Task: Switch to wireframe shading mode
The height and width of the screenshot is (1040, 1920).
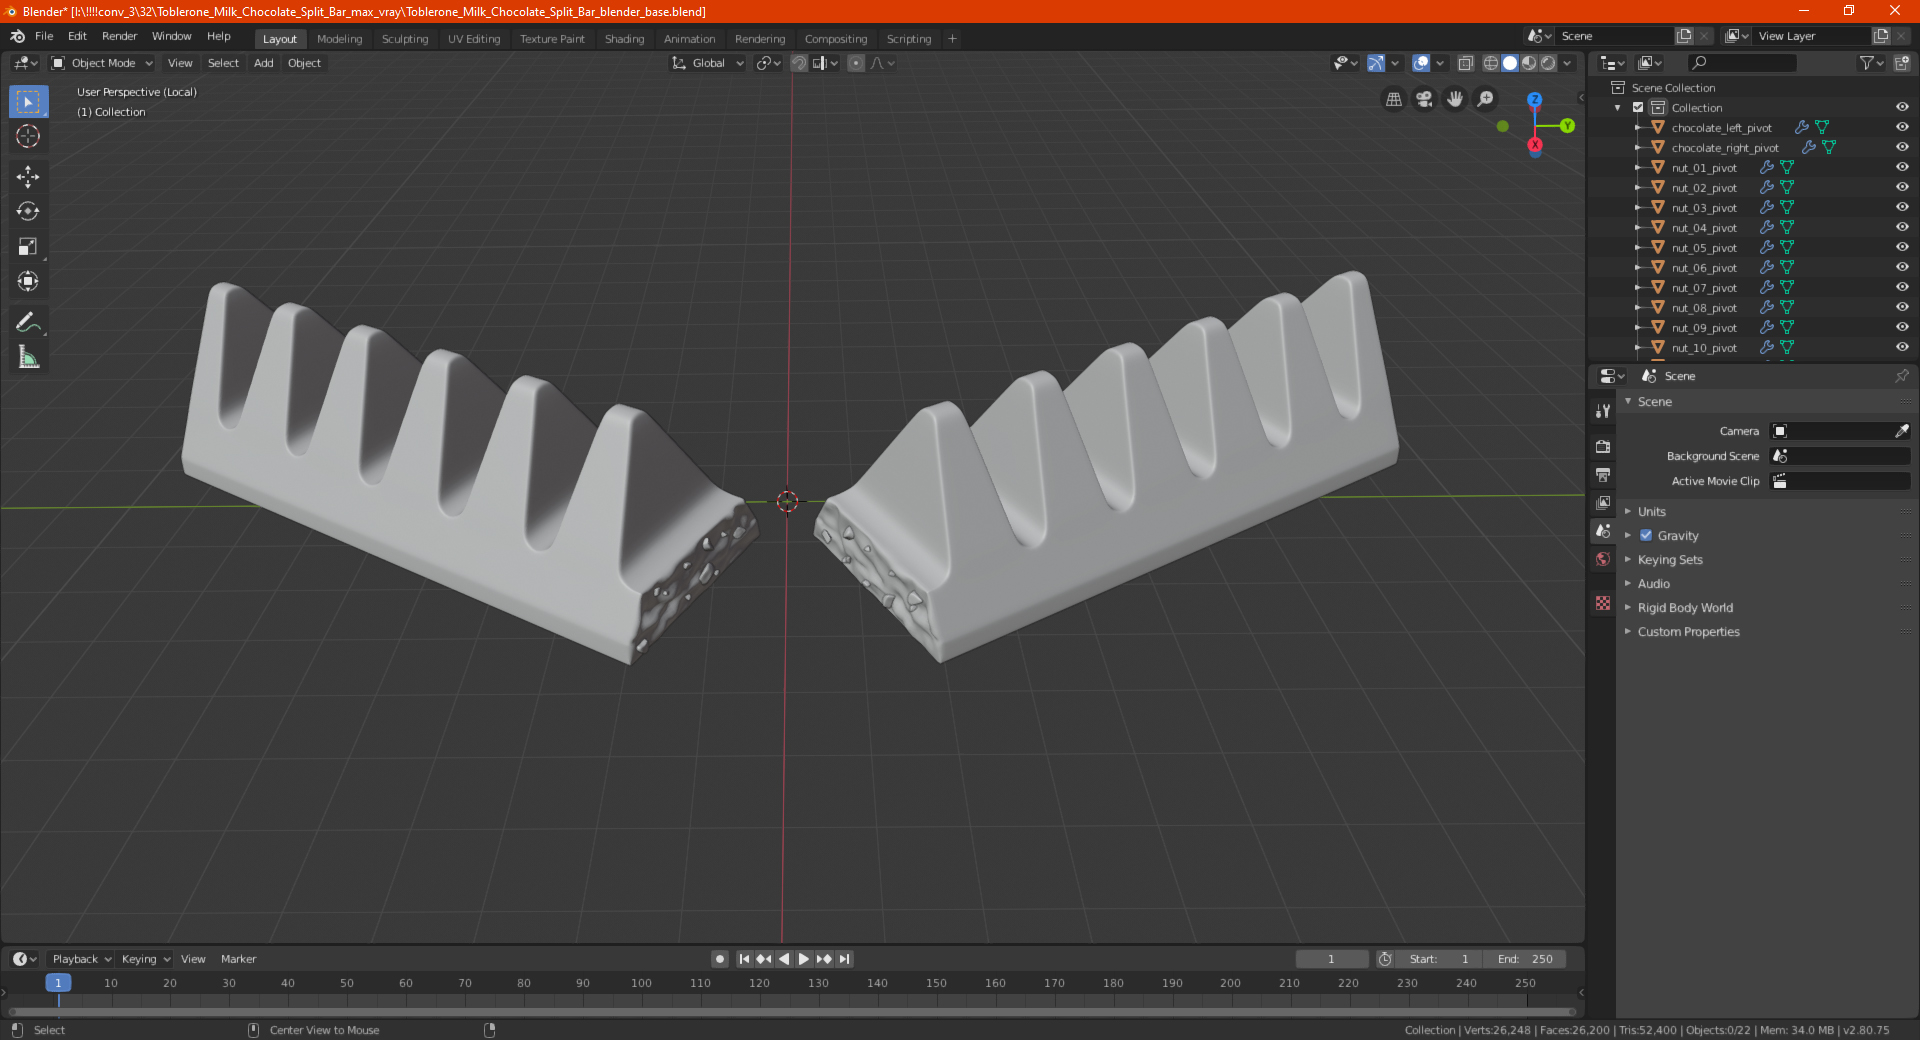Action: tap(1491, 63)
